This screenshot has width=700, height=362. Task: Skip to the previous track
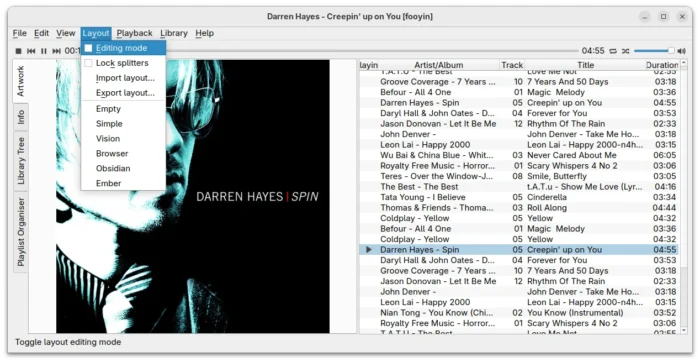coord(31,51)
